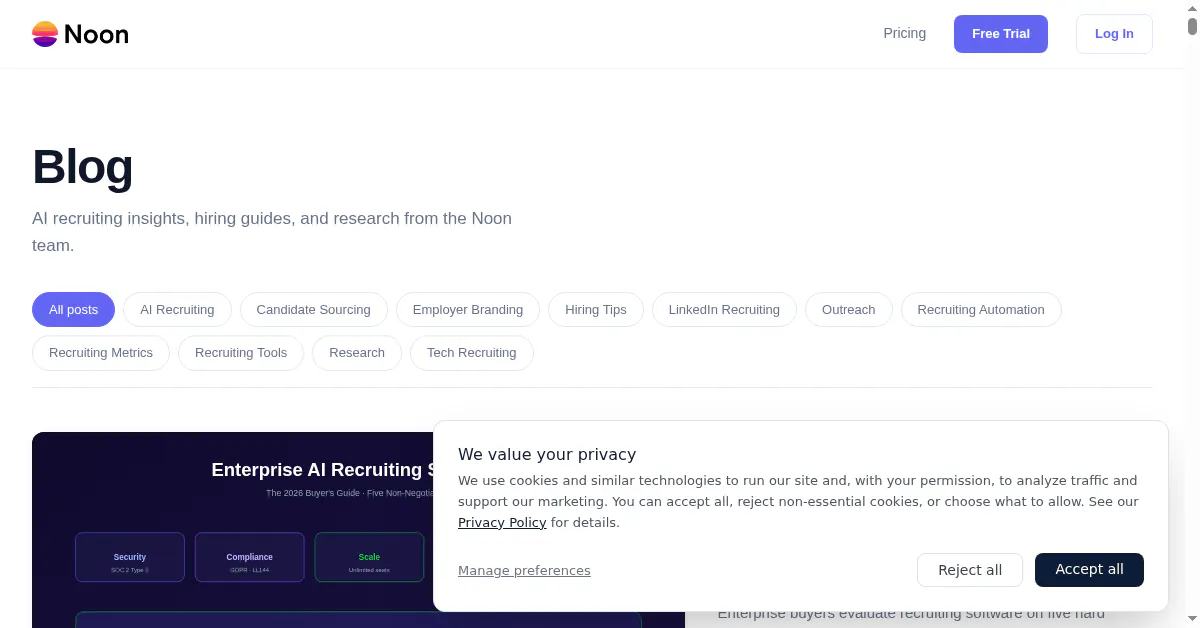Filter blog by Hiring Tips

click(x=596, y=310)
